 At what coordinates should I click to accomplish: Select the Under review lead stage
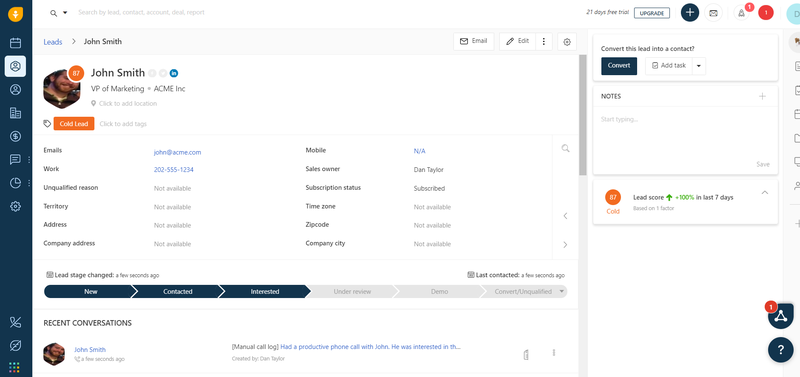coord(352,292)
